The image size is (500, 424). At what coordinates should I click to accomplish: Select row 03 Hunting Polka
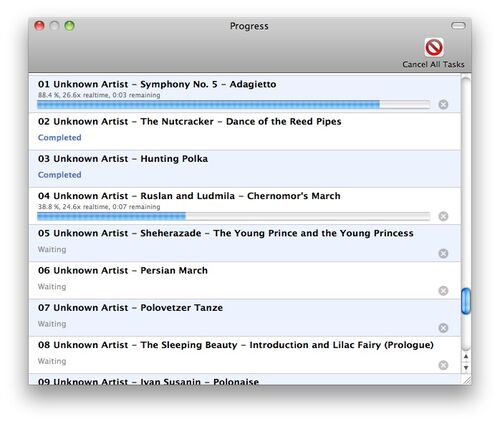(245, 169)
